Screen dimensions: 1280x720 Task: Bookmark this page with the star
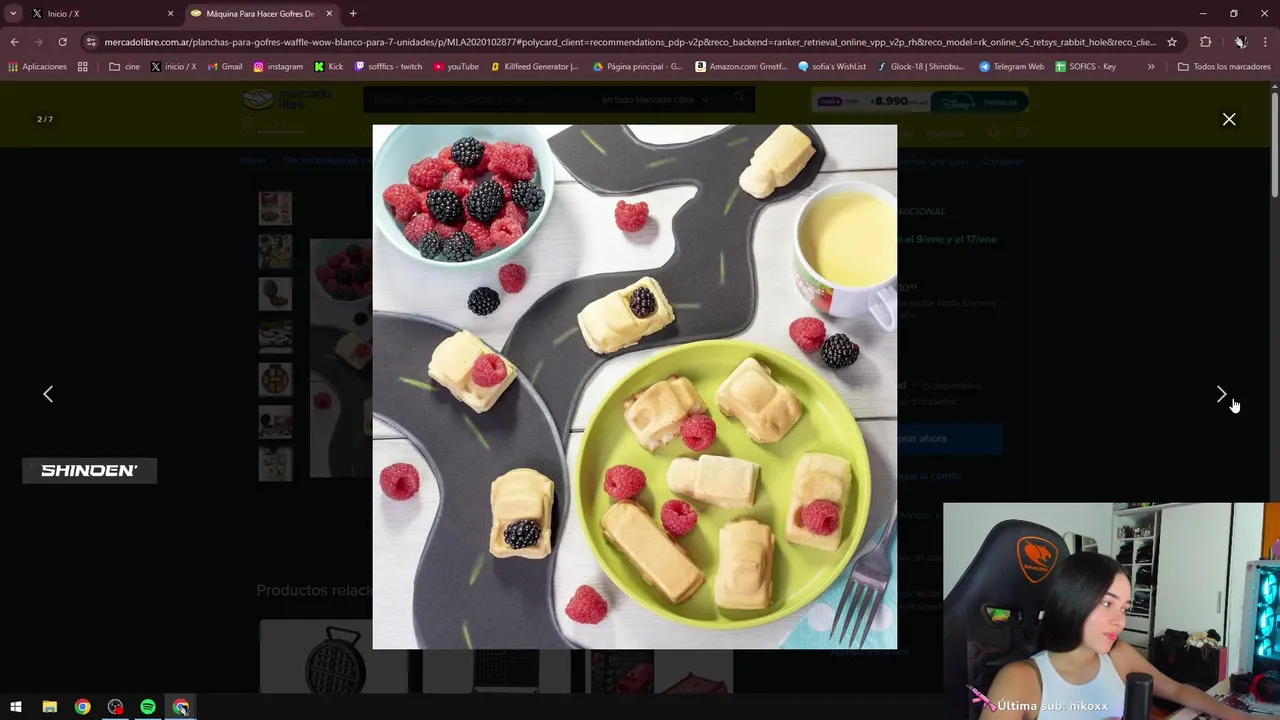[1172, 42]
